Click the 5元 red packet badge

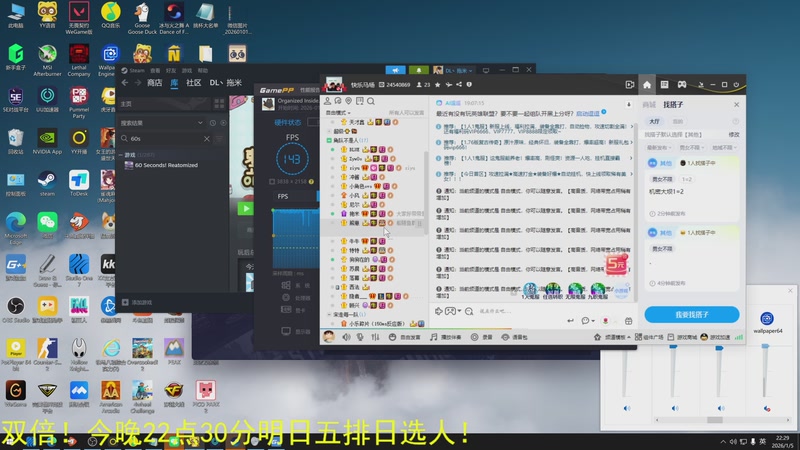coord(616,264)
